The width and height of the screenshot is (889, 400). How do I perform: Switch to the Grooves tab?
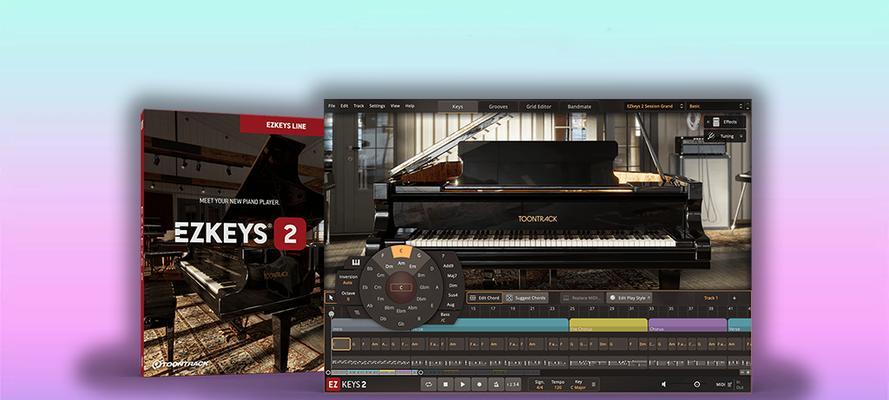[x=498, y=107]
